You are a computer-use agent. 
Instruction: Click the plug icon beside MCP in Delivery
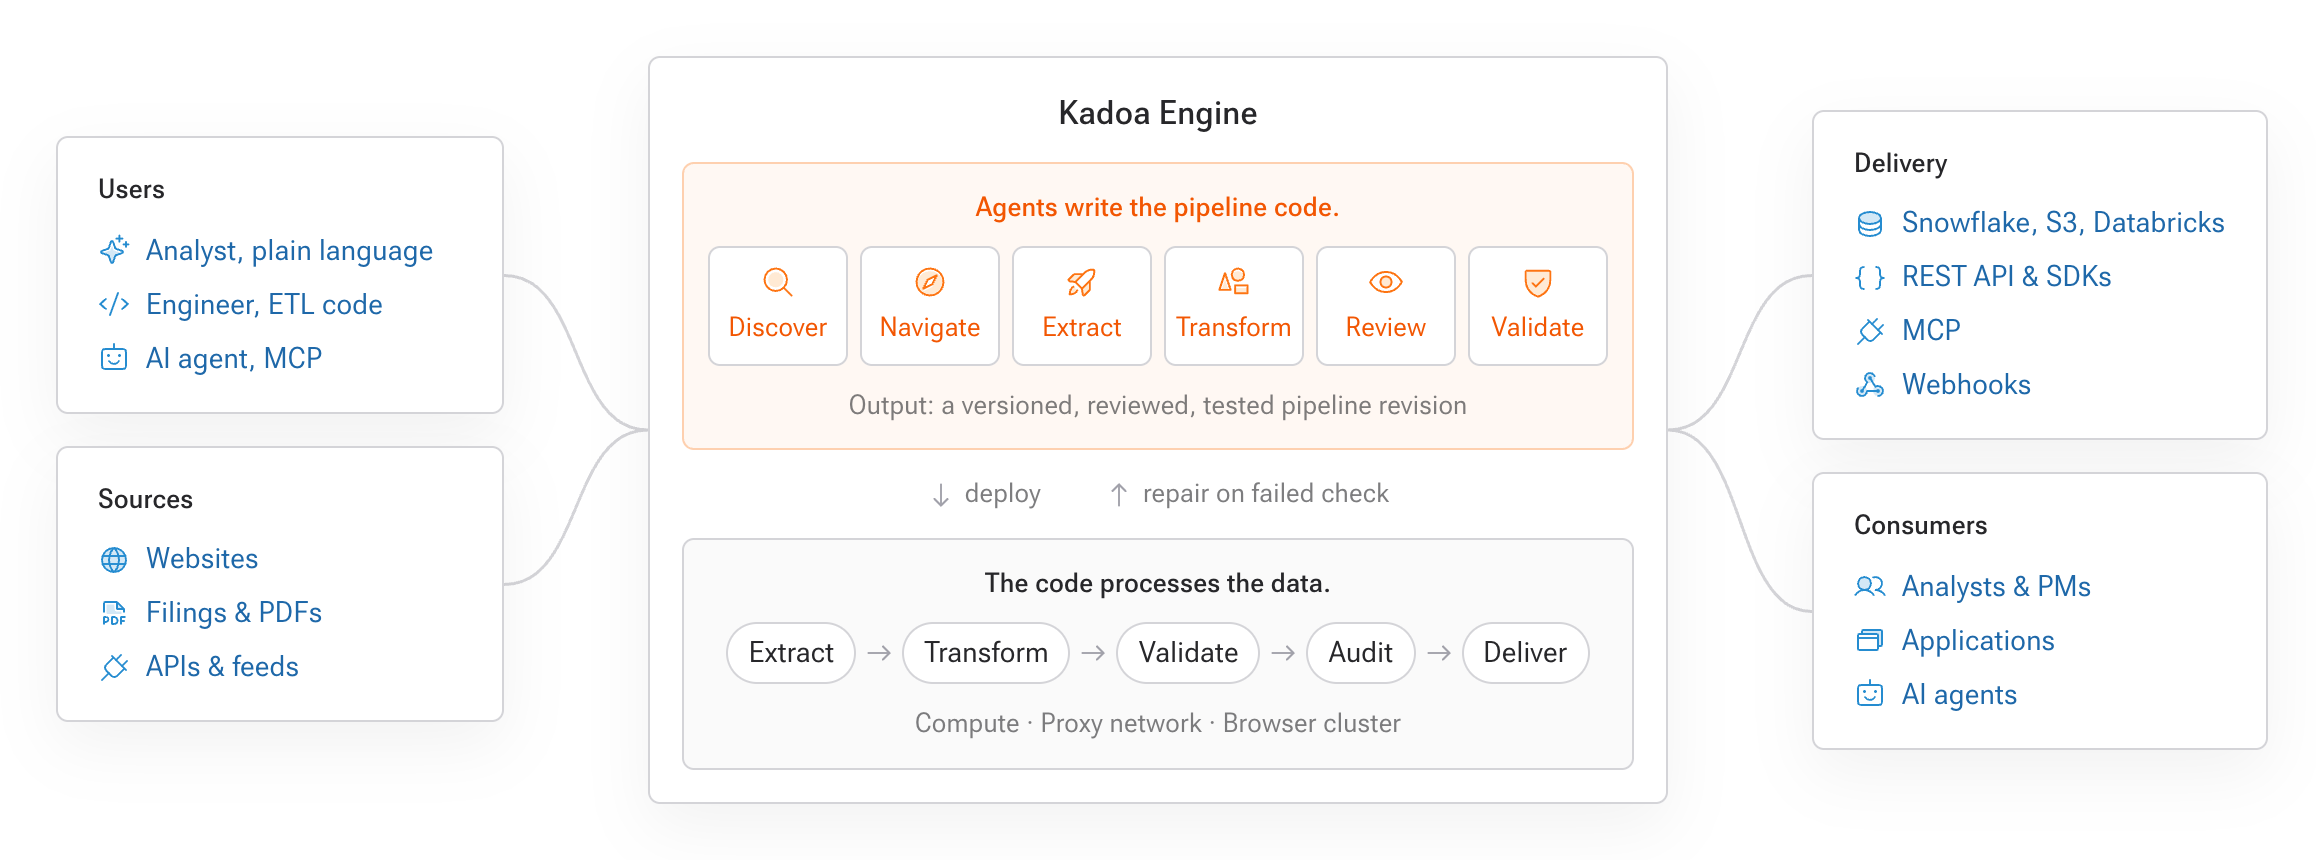[x=1870, y=331]
